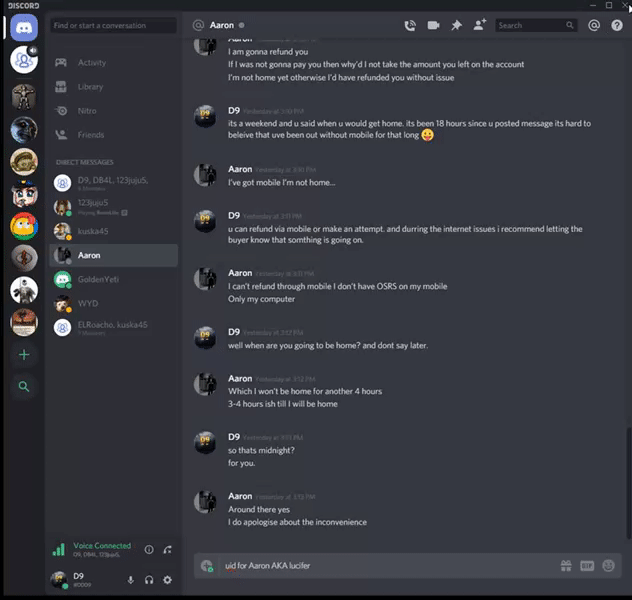The height and width of the screenshot is (600, 632).
Task: Toggle headphones deafen
Action: pyautogui.click(x=149, y=580)
